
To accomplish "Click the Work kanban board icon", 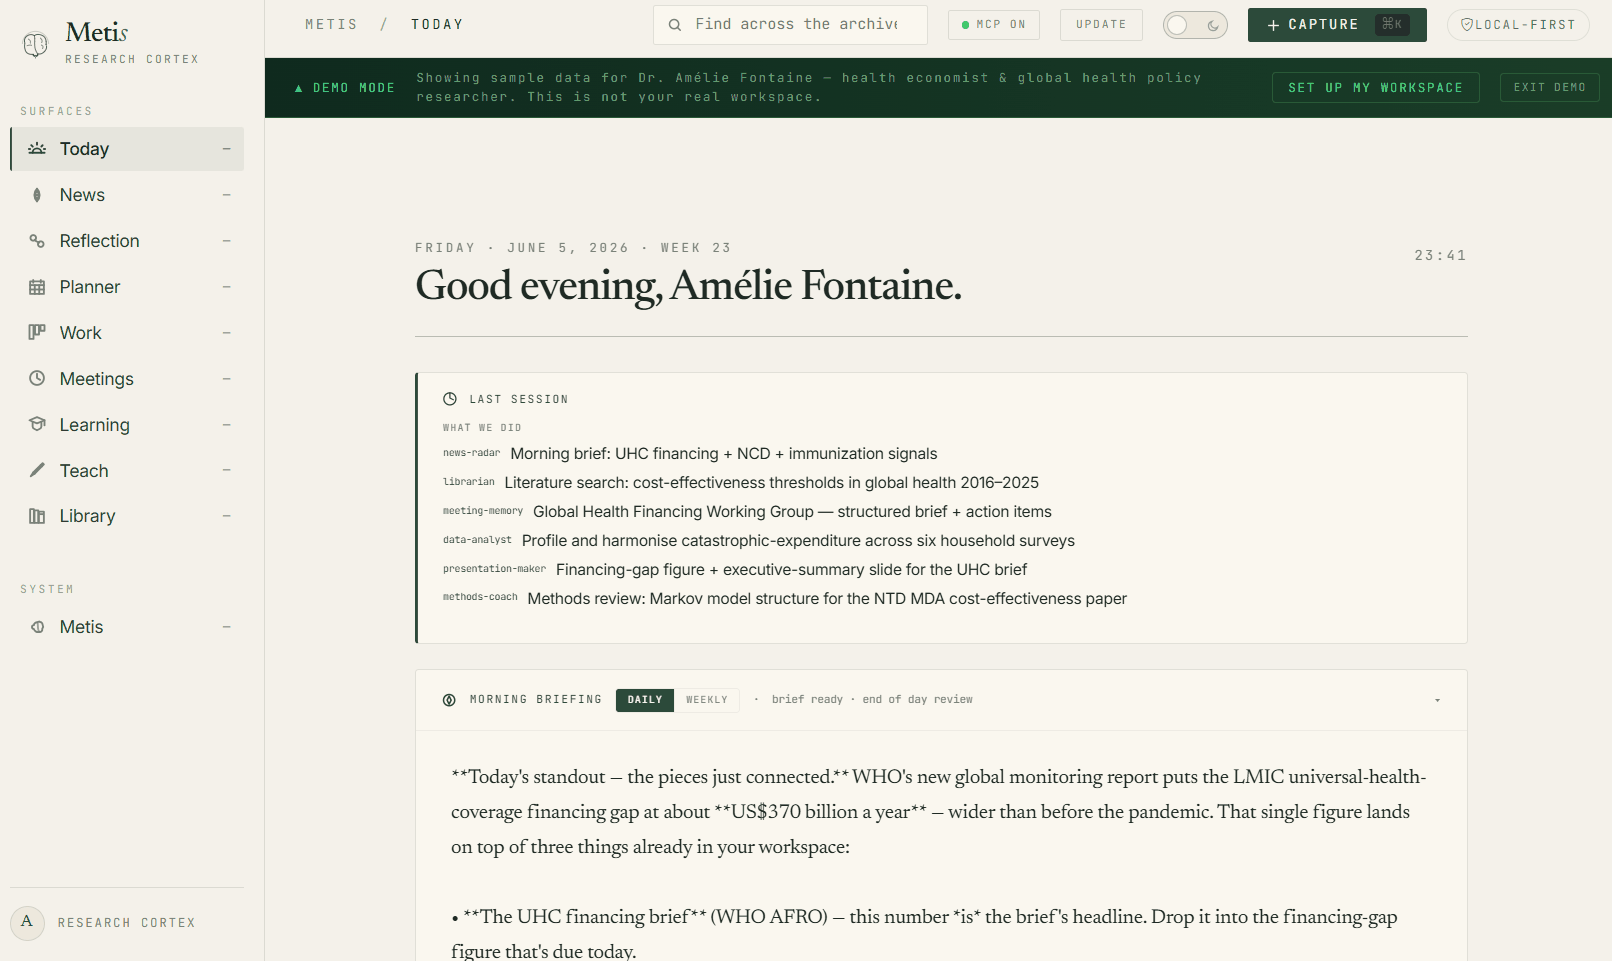I will 37,333.
